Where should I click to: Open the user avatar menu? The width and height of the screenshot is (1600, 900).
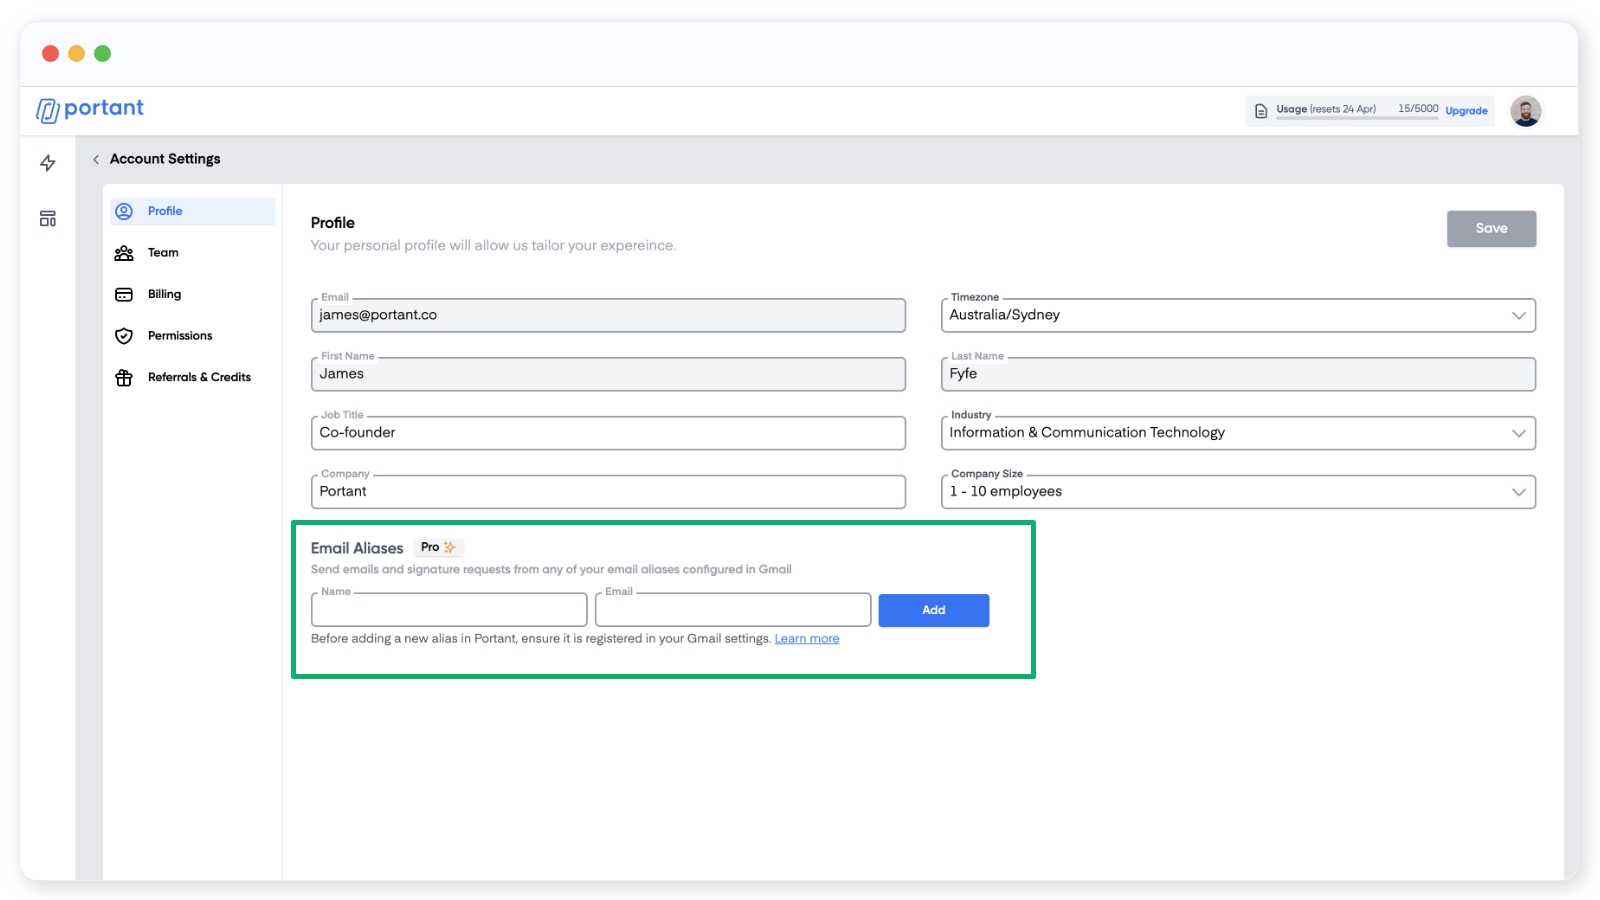(1525, 111)
